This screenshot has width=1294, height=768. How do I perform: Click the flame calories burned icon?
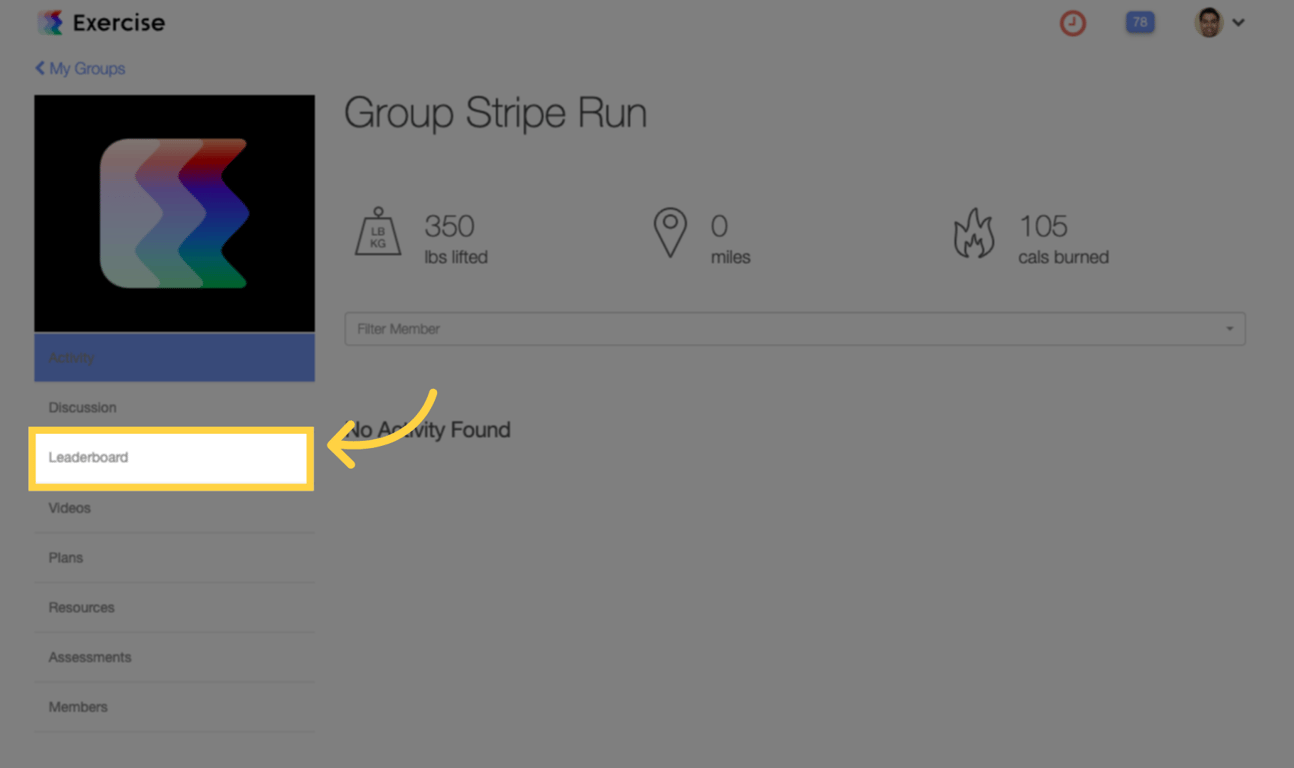[x=974, y=234]
